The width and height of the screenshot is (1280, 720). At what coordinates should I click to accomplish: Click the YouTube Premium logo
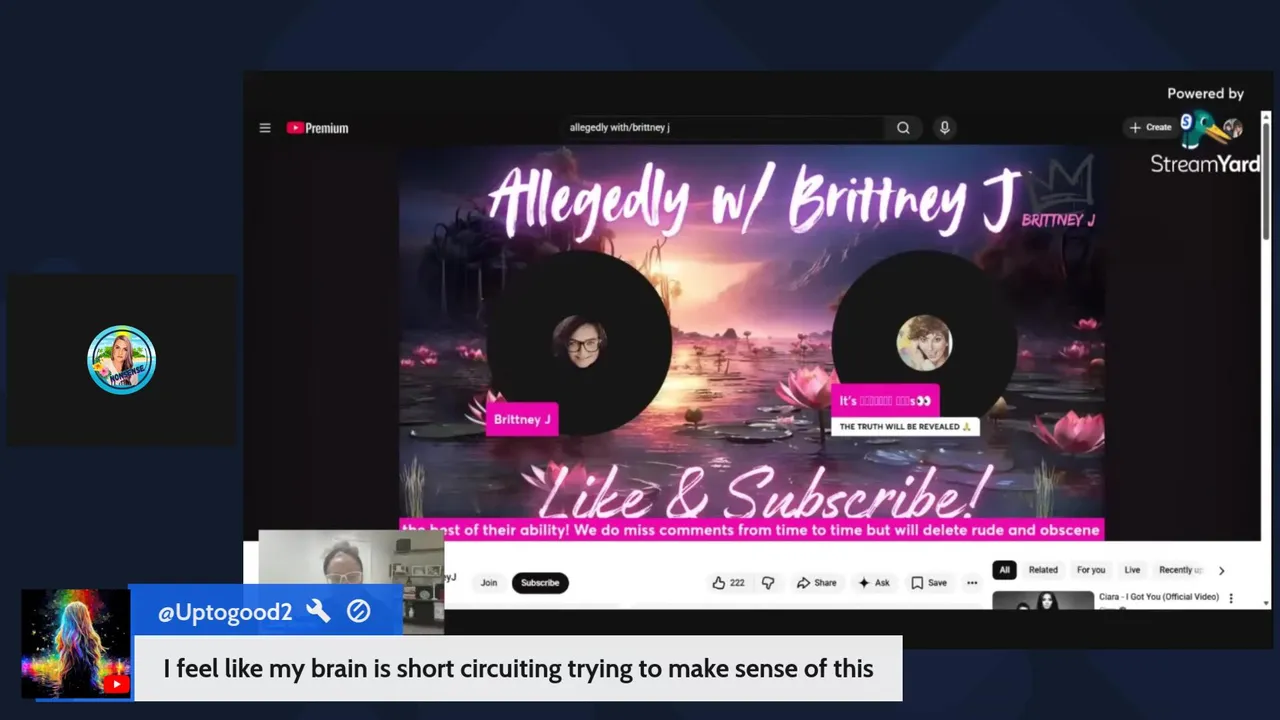coord(317,128)
